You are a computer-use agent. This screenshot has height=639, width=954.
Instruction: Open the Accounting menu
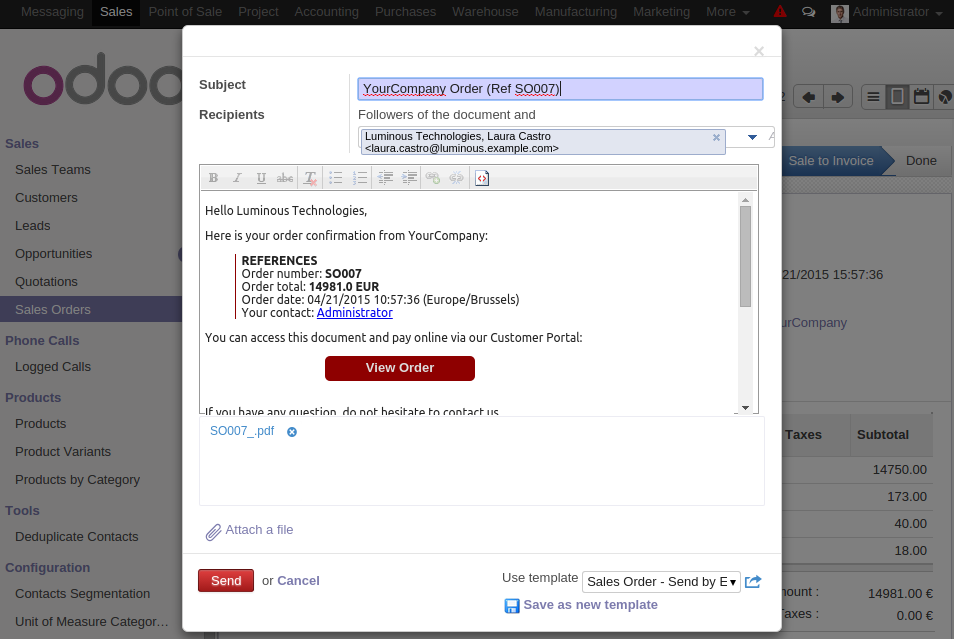tap(327, 12)
